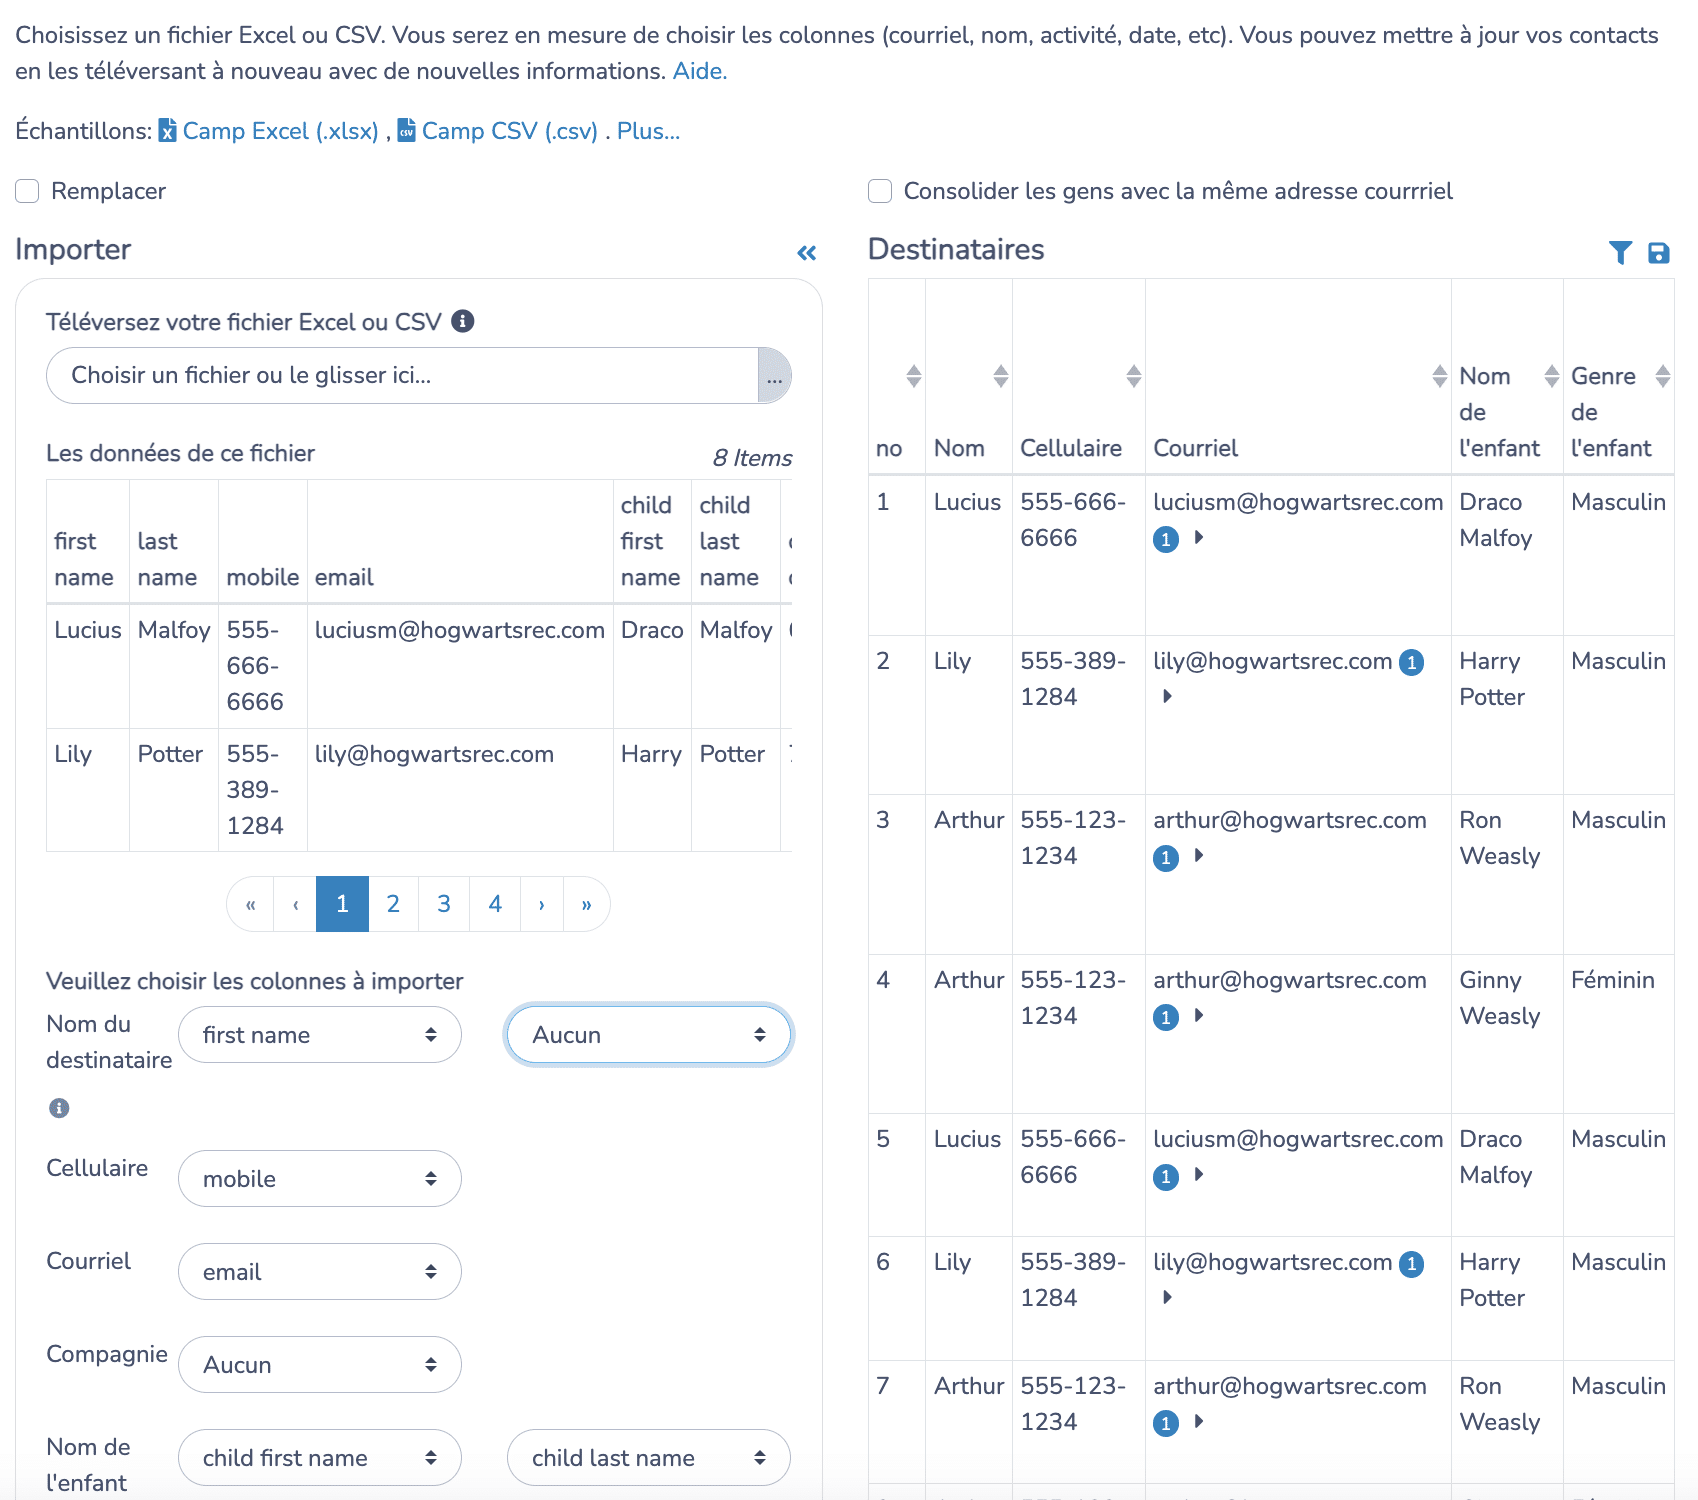1698x1500 pixels.
Task: Show info tooltip beside Téléversez votre fichier
Action: coord(462,321)
